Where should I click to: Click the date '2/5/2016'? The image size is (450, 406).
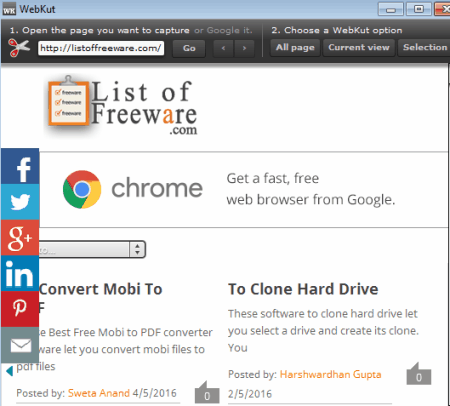pyautogui.click(x=250, y=394)
